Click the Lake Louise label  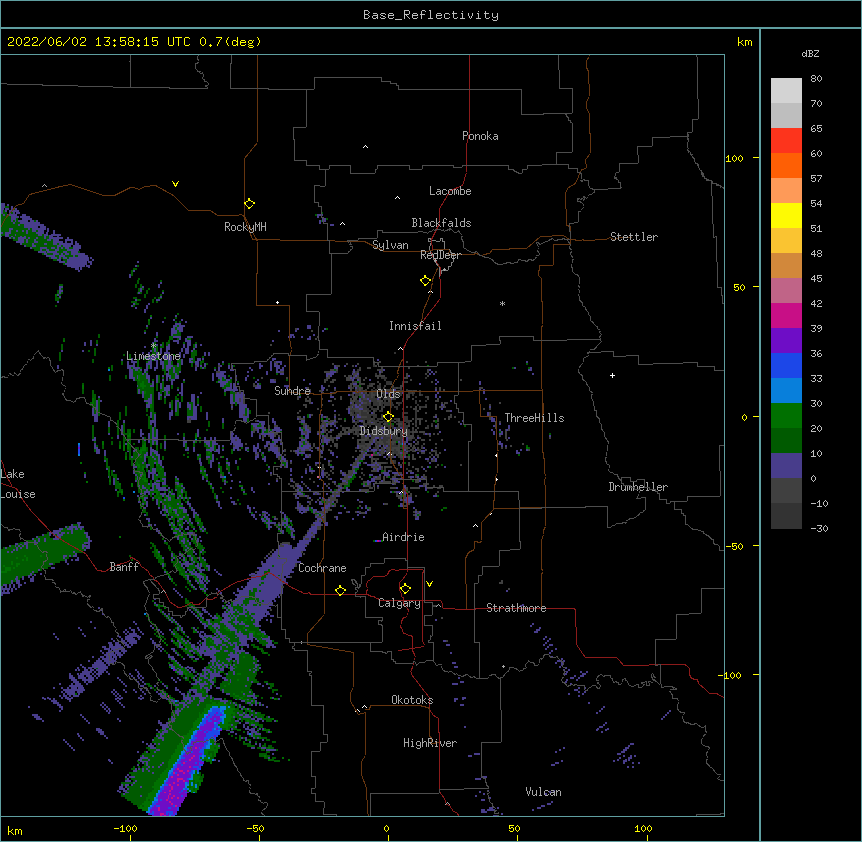pyautogui.click(x=18, y=484)
